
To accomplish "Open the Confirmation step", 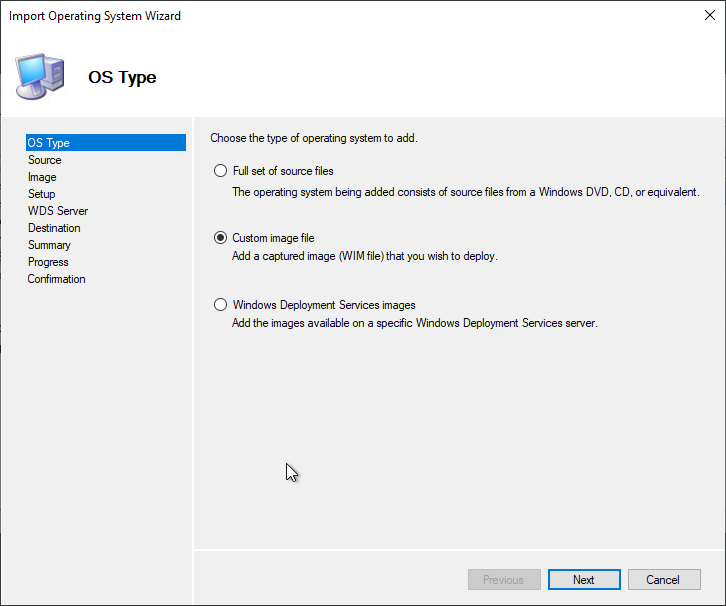I will point(56,279).
